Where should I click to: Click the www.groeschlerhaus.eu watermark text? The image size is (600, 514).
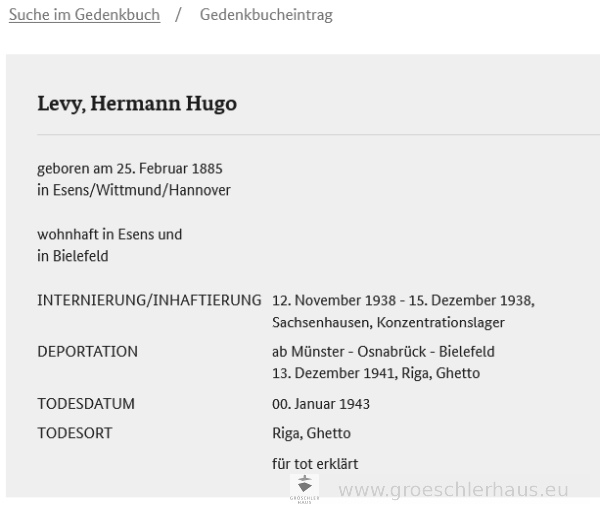(454, 490)
